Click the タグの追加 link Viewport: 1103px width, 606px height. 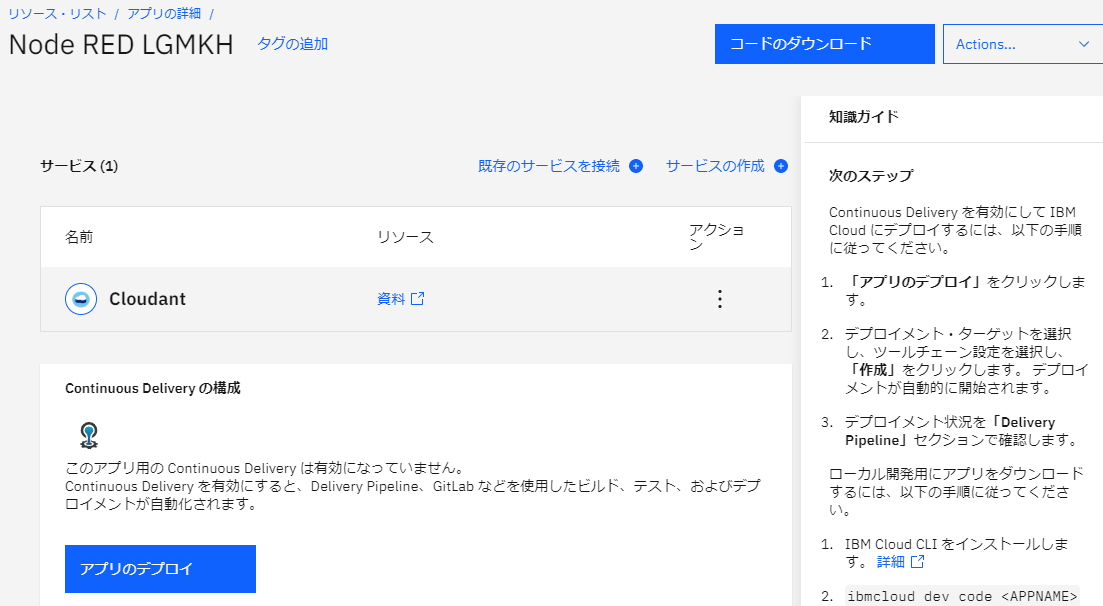pyautogui.click(x=293, y=44)
